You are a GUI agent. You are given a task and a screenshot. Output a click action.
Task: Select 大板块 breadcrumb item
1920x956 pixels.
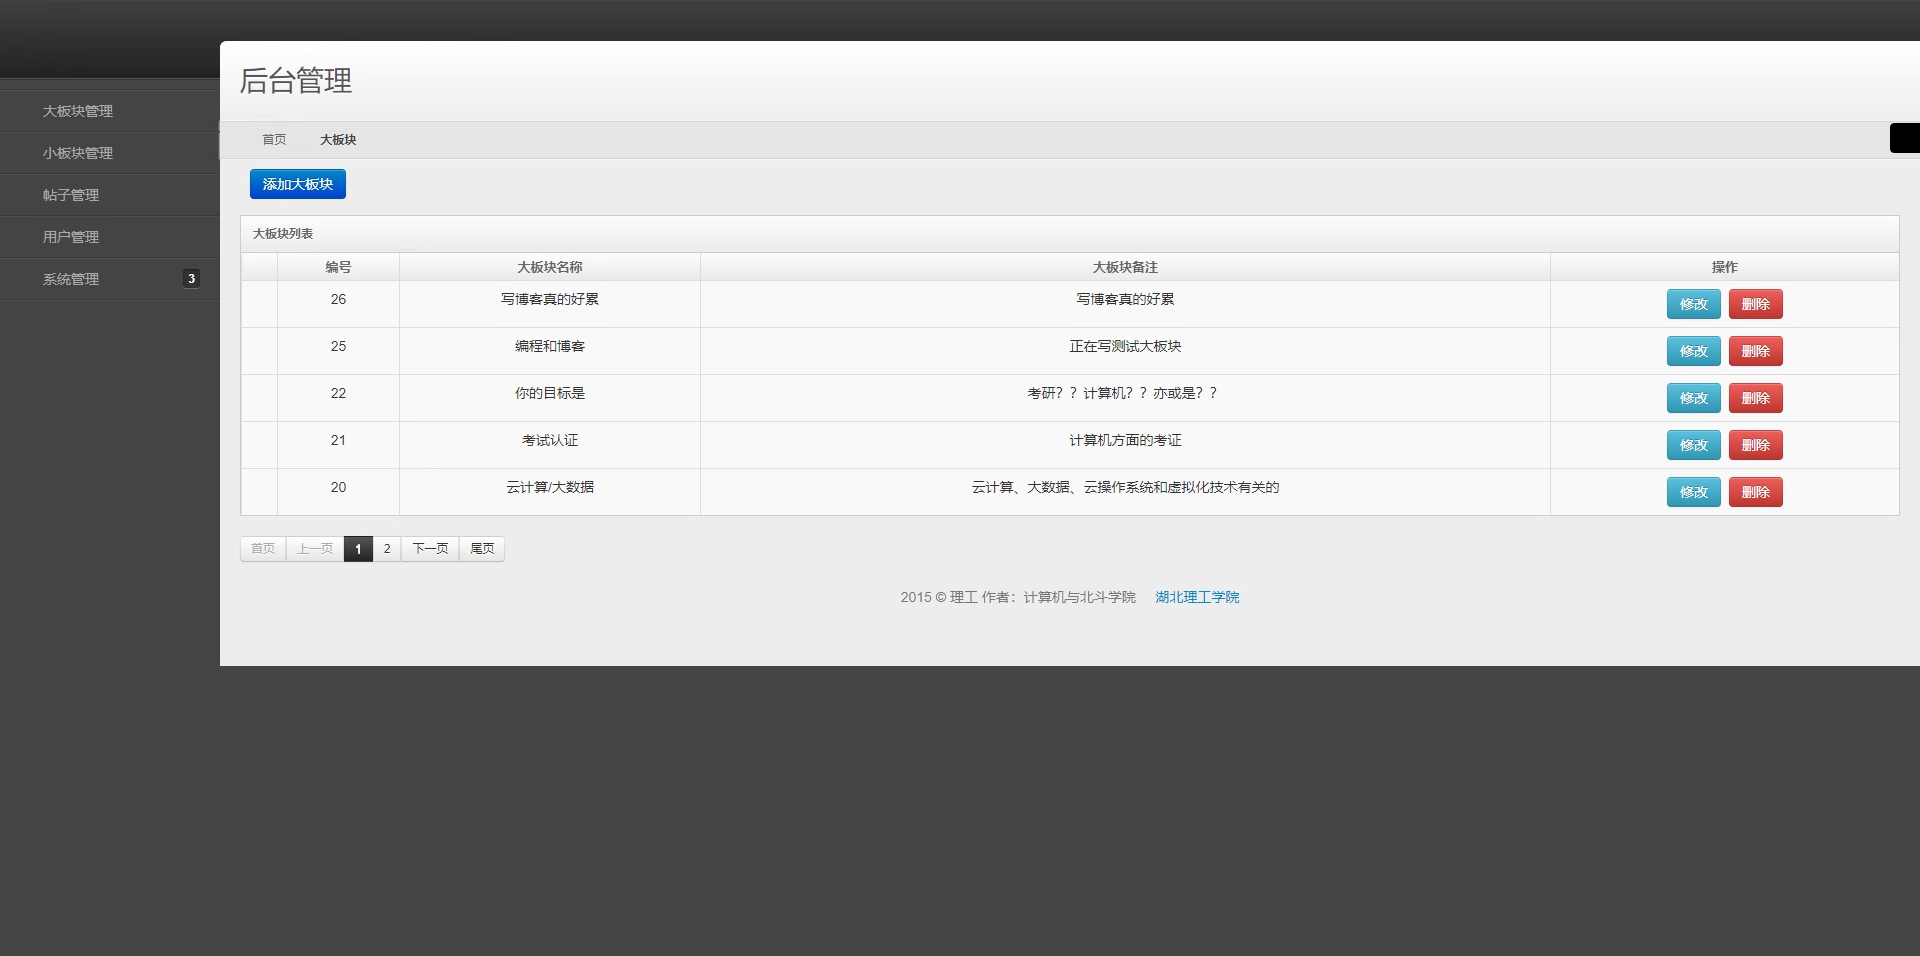coord(338,140)
